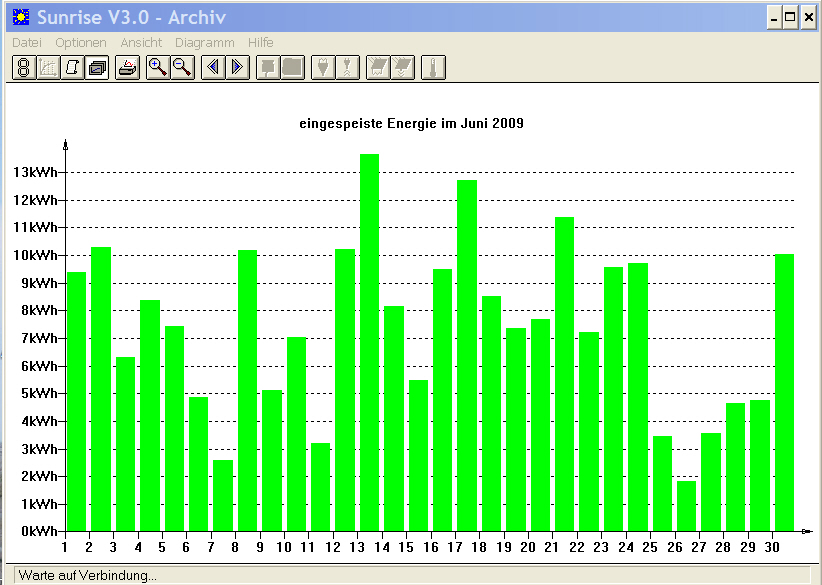822x585 pixels.
Task: Click the 'Warte auf Verbindung...' status text
Action: click(88, 576)
